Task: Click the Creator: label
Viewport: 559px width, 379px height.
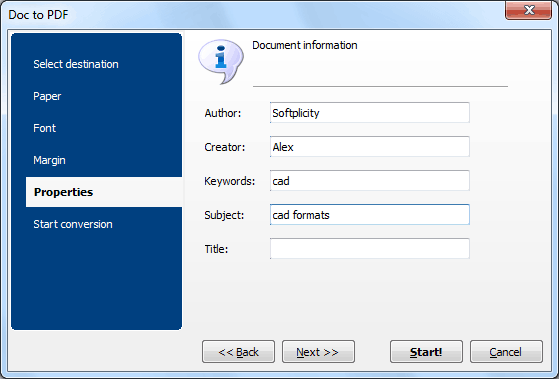Action: [x=225, y=147]
